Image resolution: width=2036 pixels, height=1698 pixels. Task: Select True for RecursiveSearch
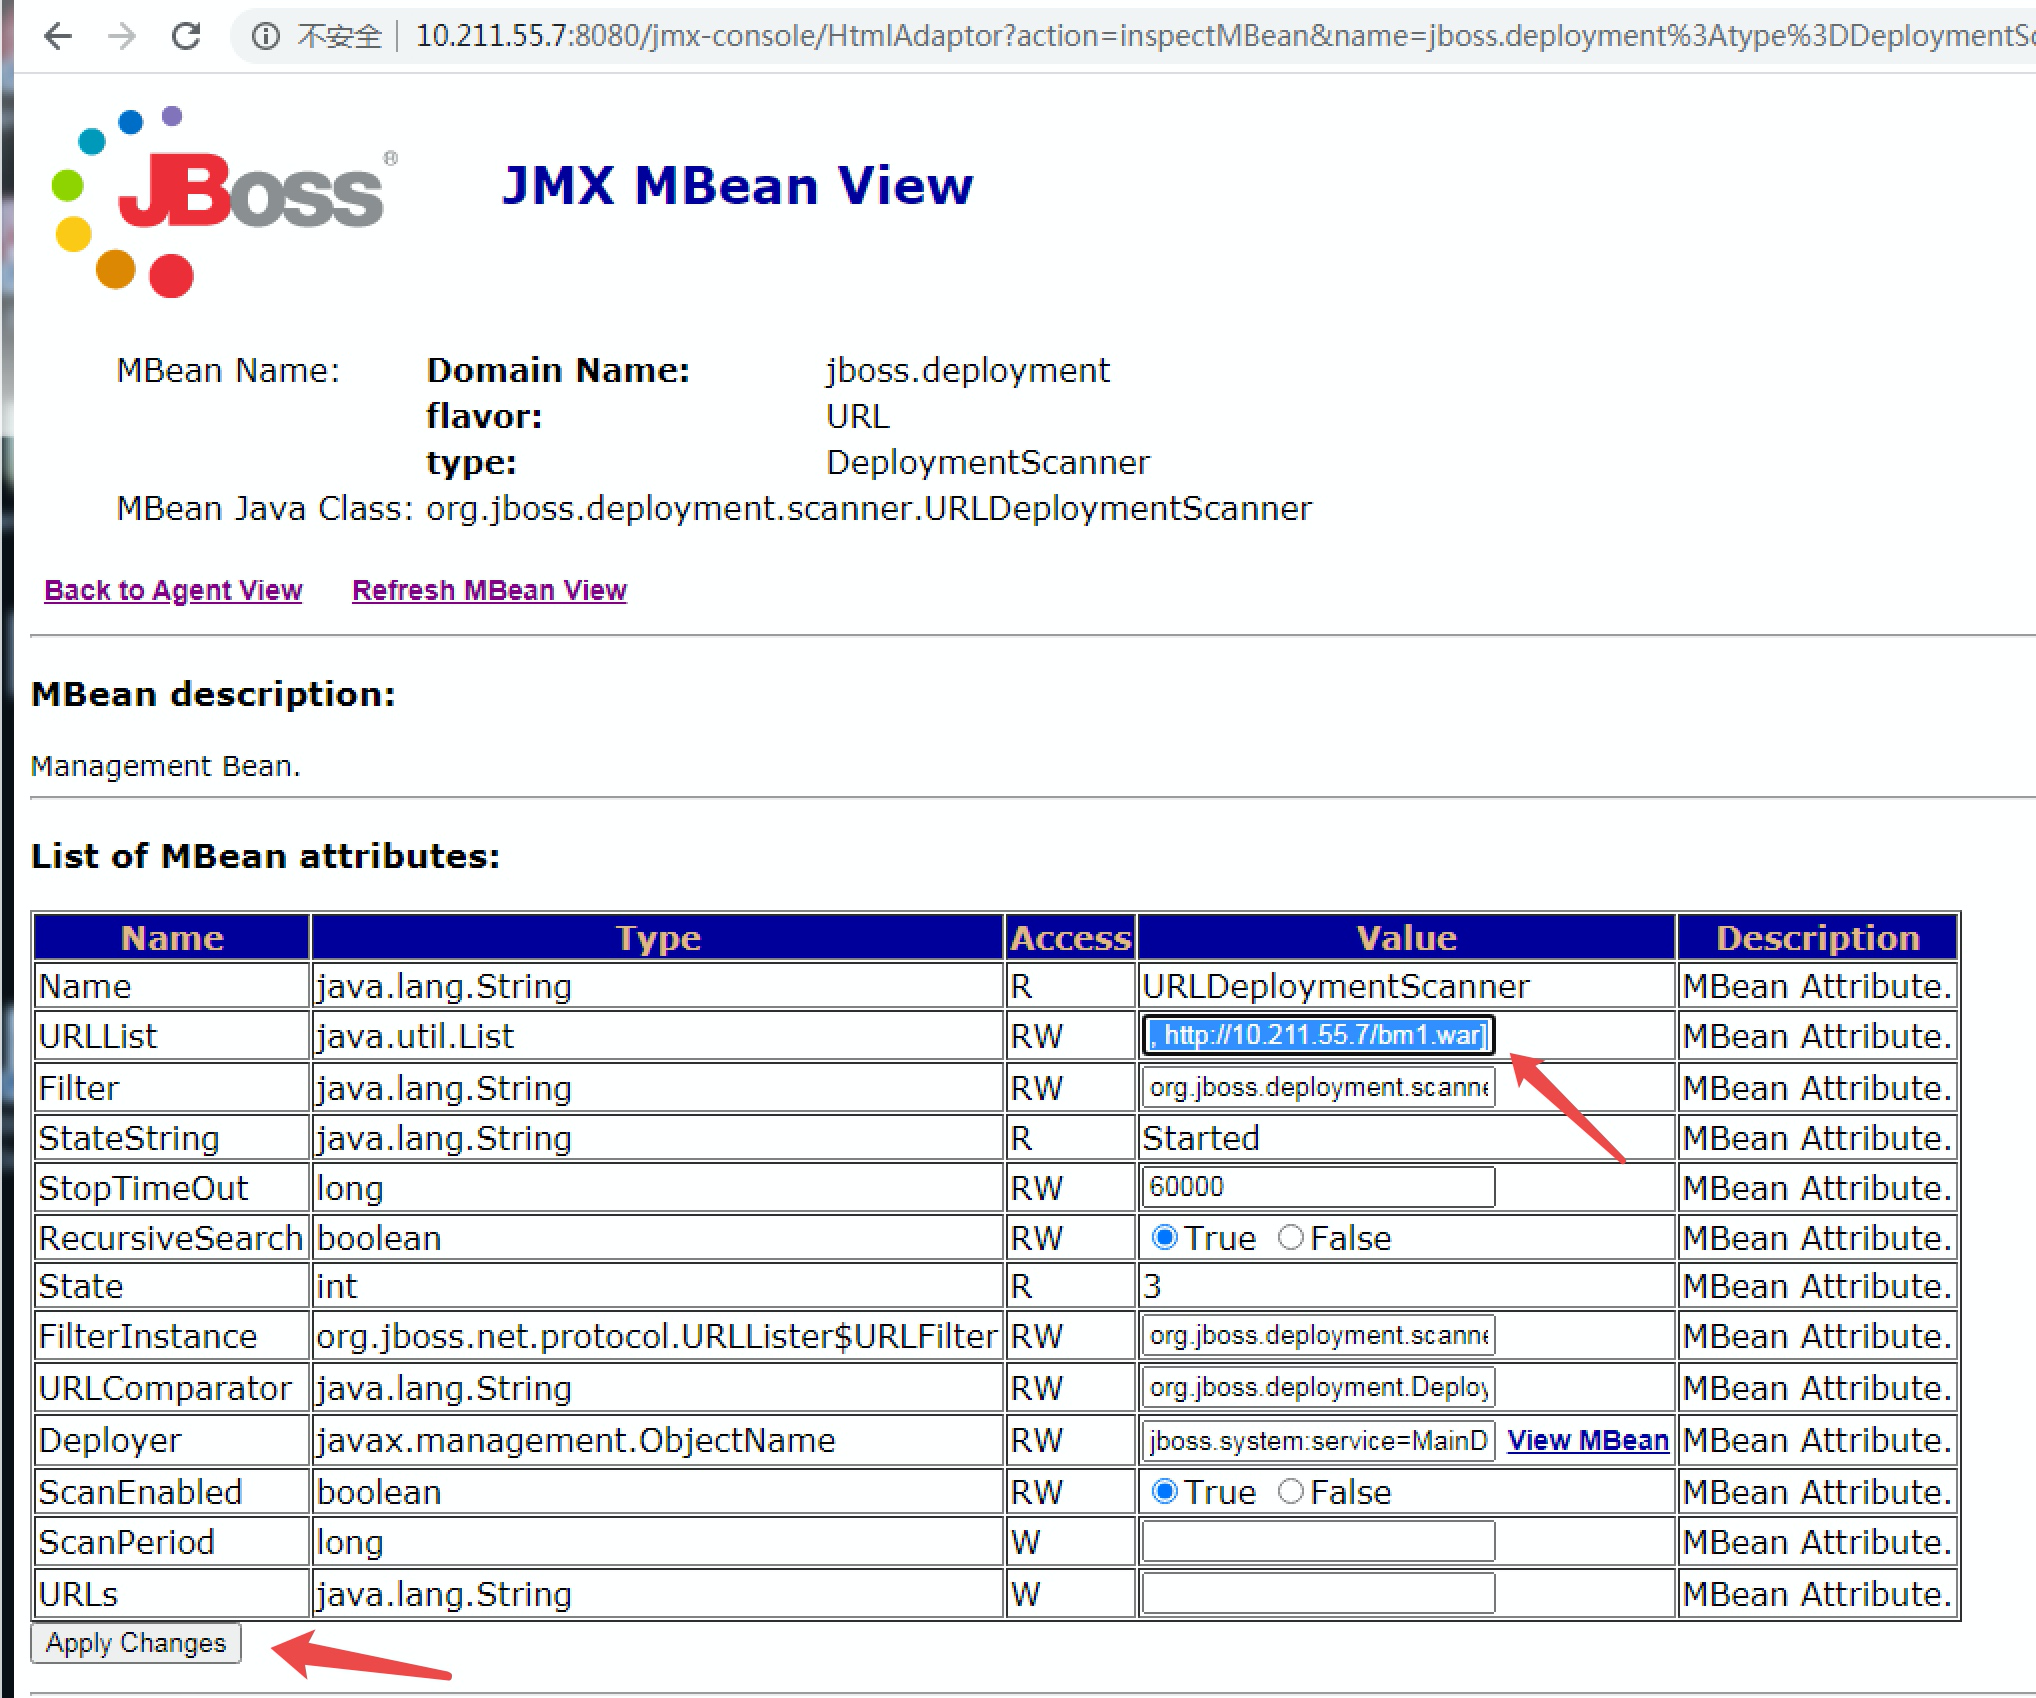coord(1164,1237)
